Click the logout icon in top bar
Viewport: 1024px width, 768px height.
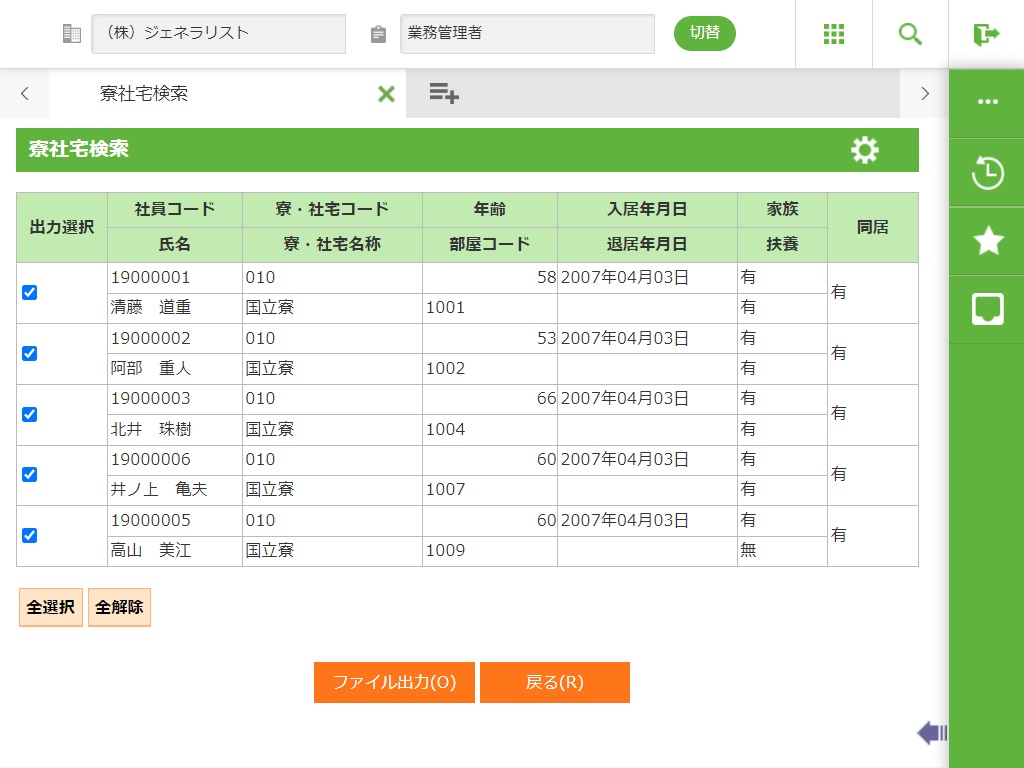[x=986, y=34]
